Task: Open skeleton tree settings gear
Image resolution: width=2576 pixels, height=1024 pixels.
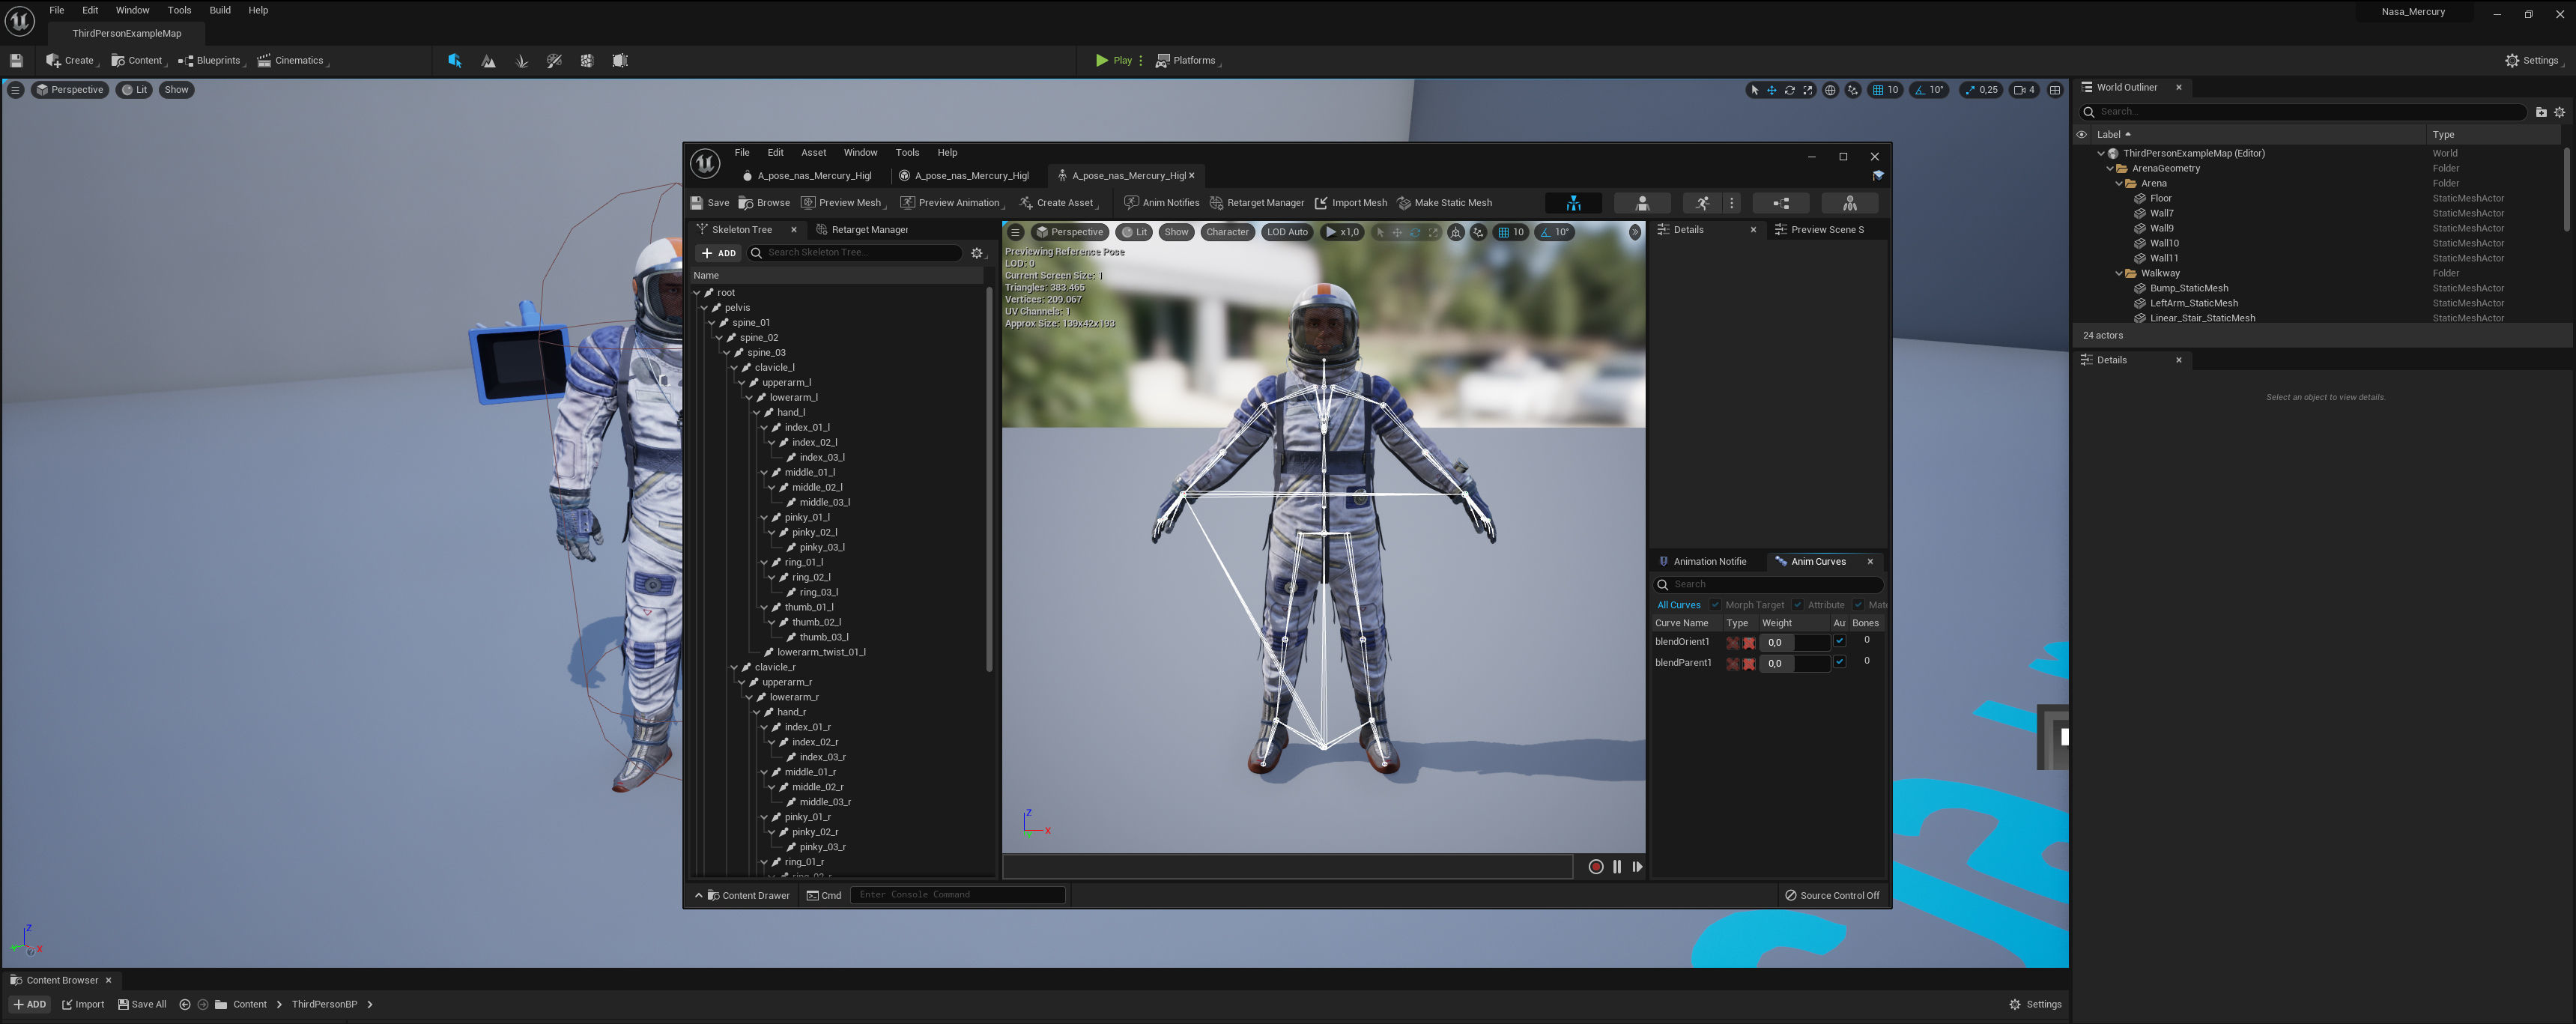Action: click(977, 253)
